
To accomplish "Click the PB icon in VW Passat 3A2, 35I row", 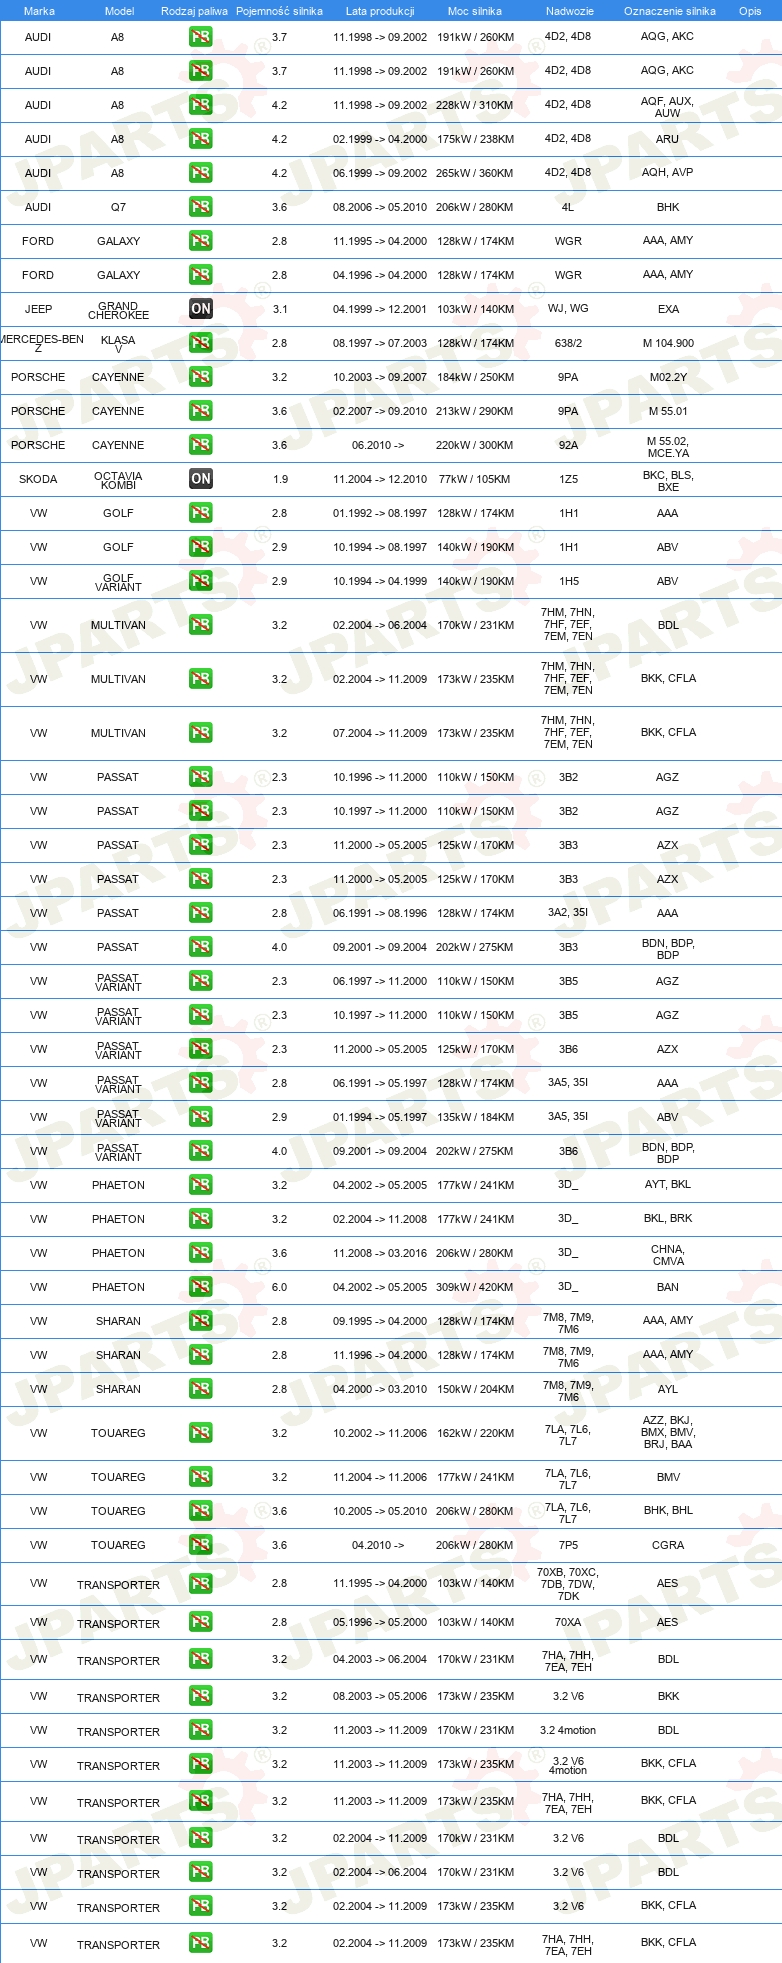I will (x=201, y=913).
